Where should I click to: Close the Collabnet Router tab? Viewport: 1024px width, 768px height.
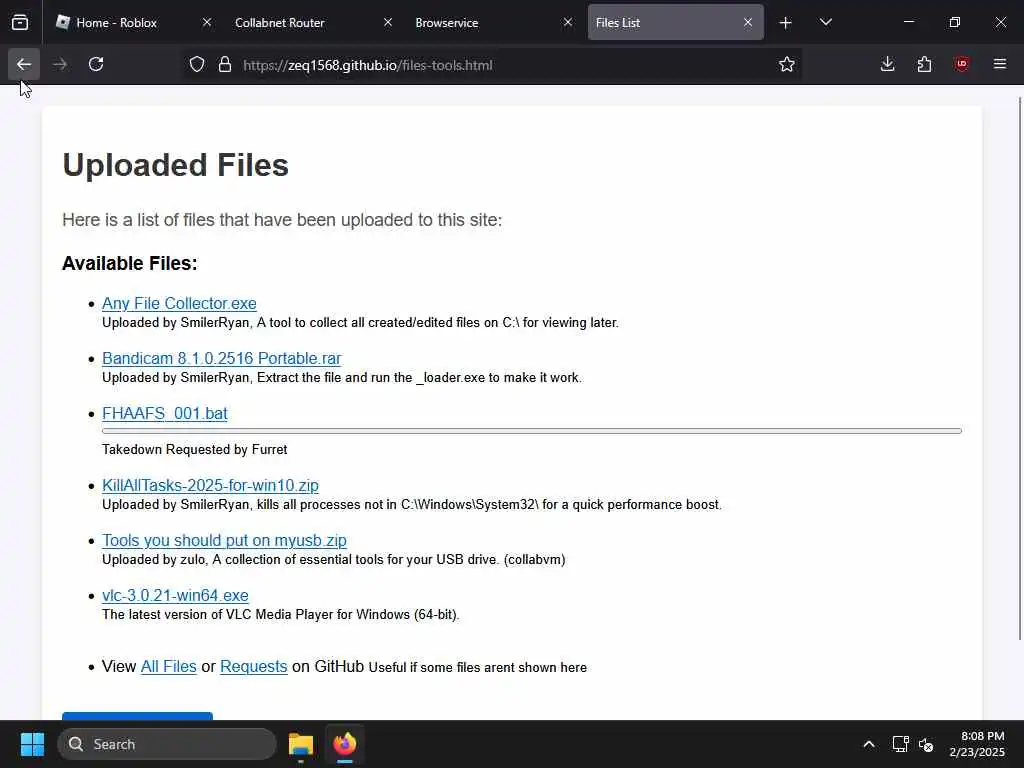(387, 22)
